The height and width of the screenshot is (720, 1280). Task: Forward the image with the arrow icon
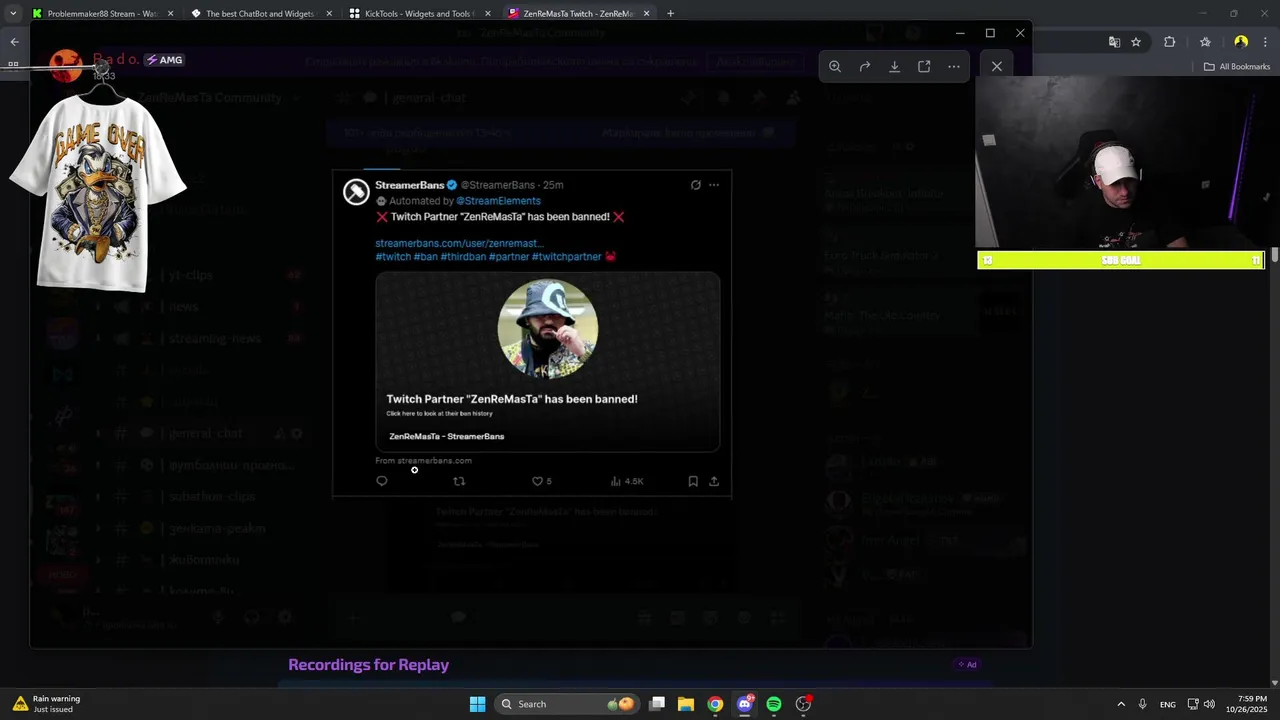tap(865, 67)
